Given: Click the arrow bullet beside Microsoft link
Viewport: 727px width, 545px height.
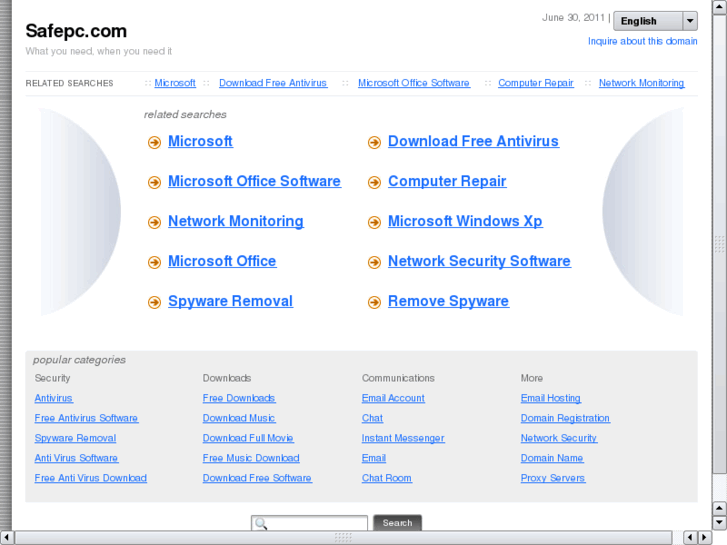Looking at the screenshot, I should point(154,142).
